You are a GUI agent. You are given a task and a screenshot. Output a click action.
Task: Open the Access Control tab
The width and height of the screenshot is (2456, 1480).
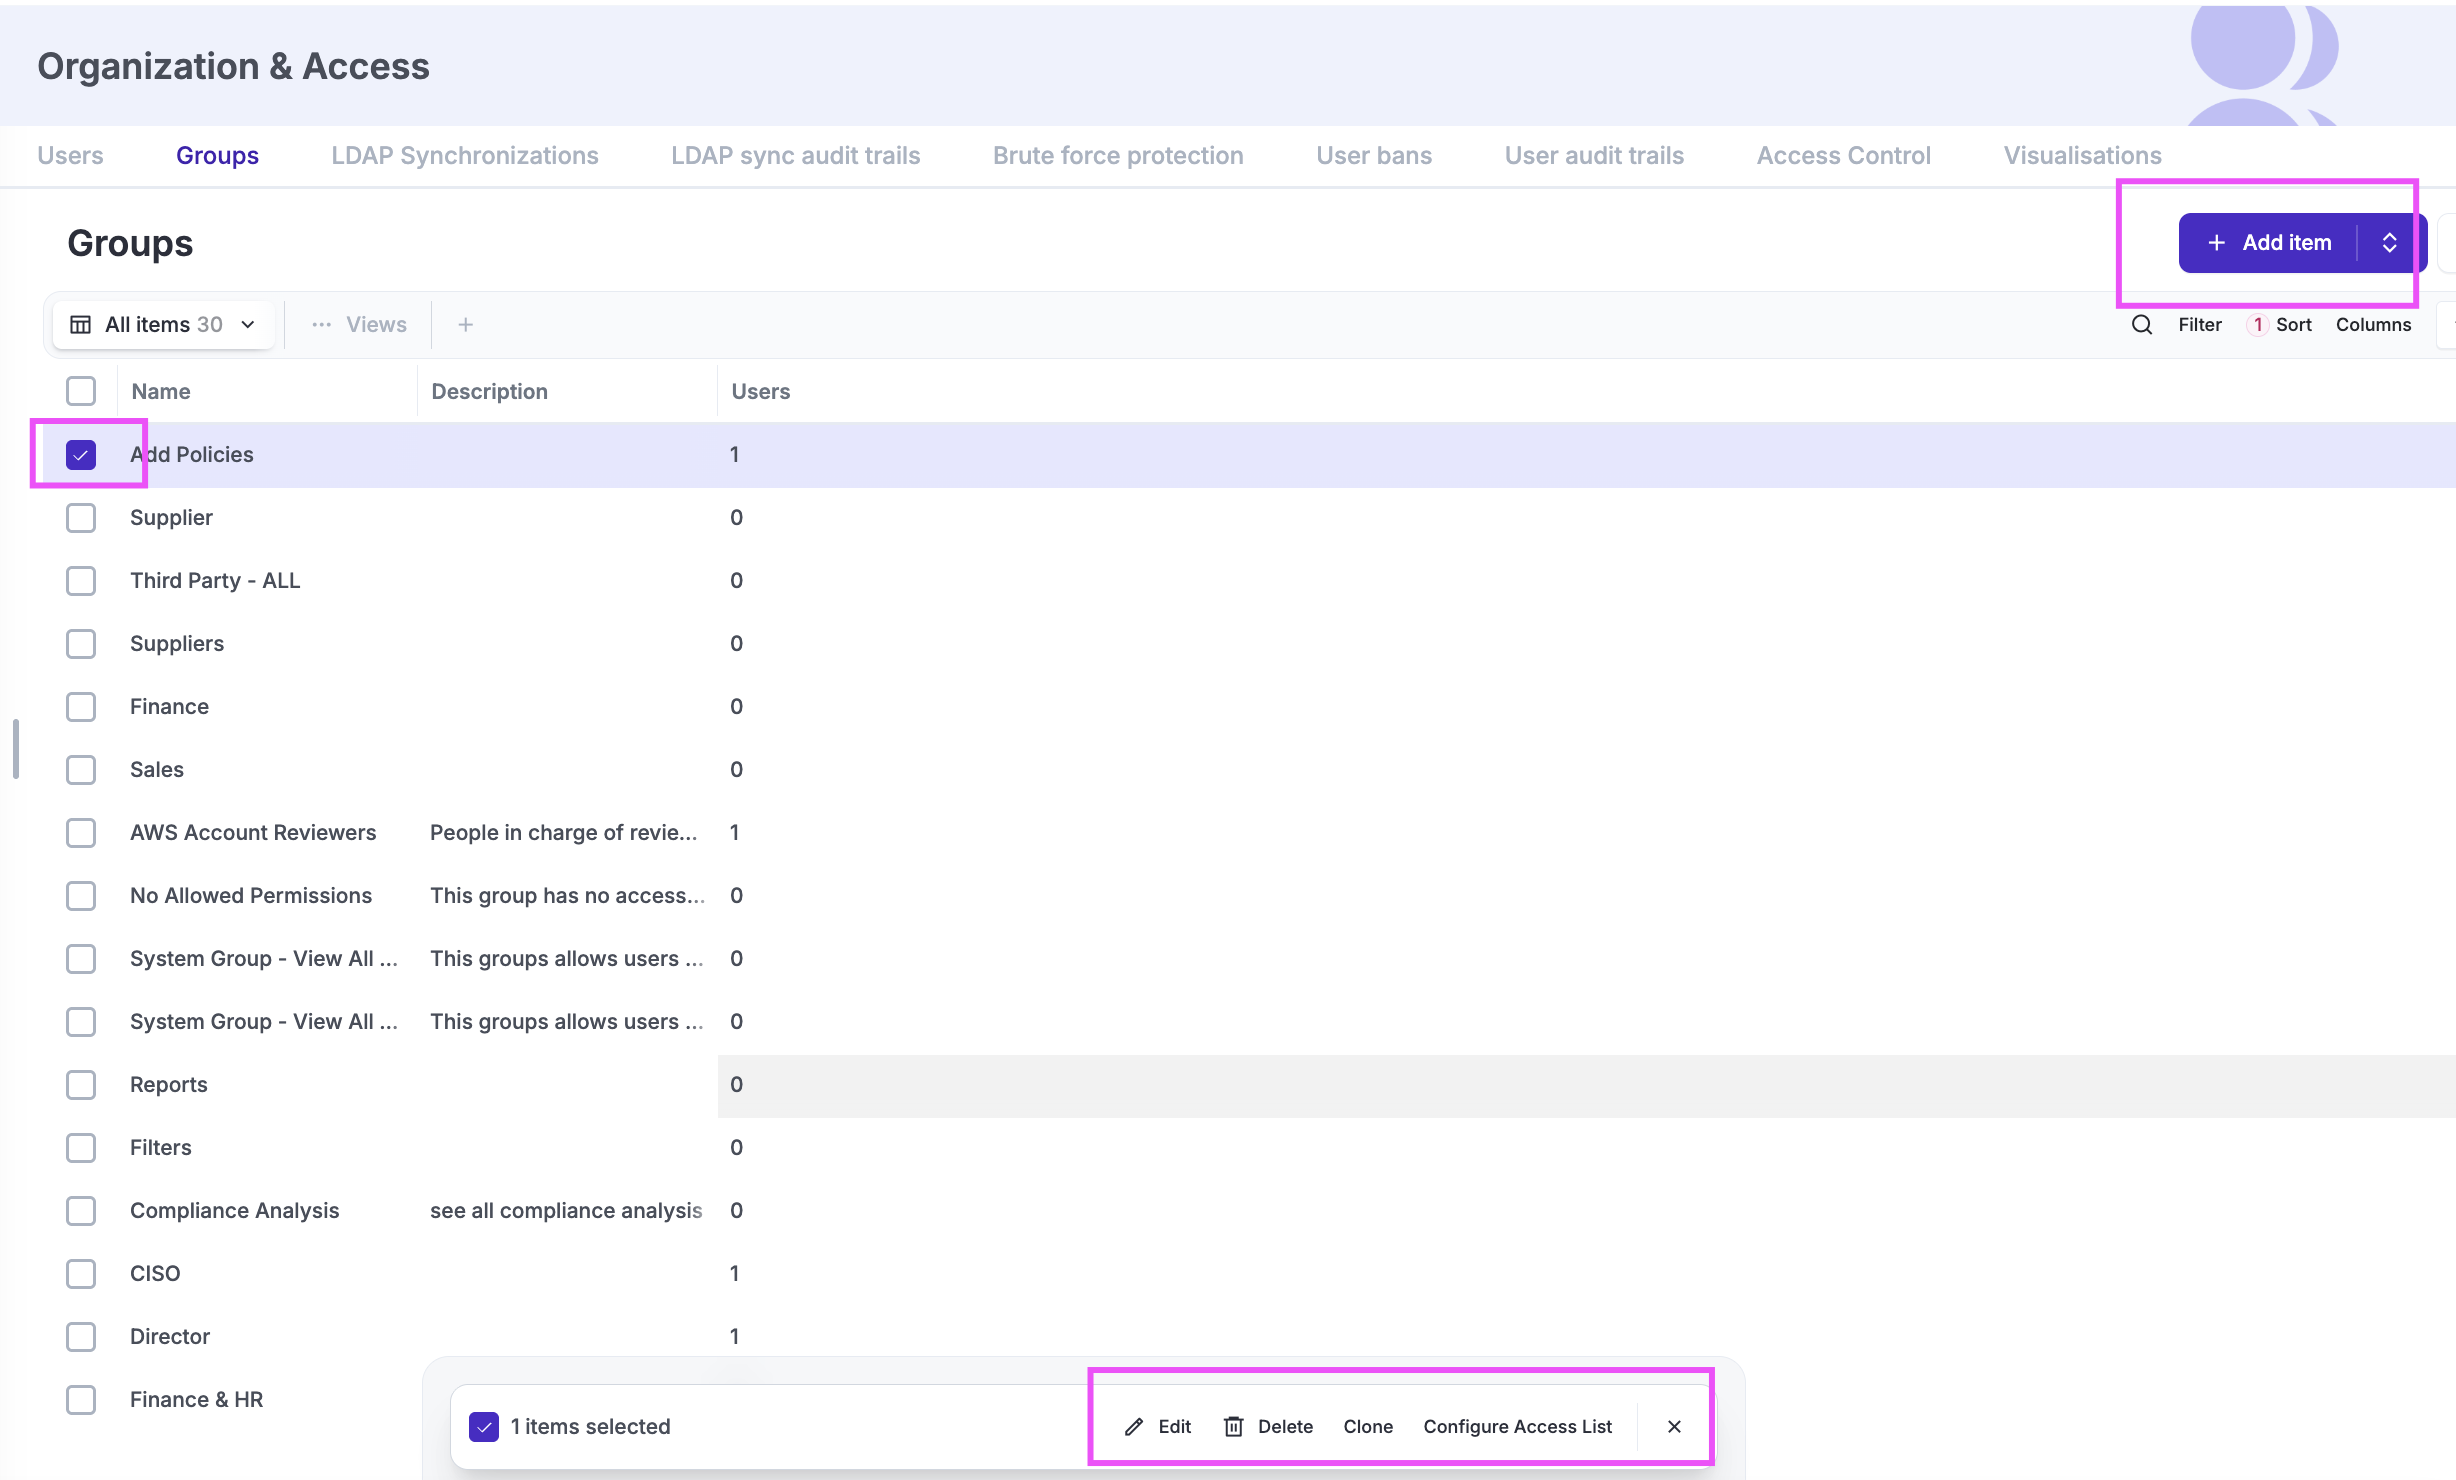tap(1843, 156)
